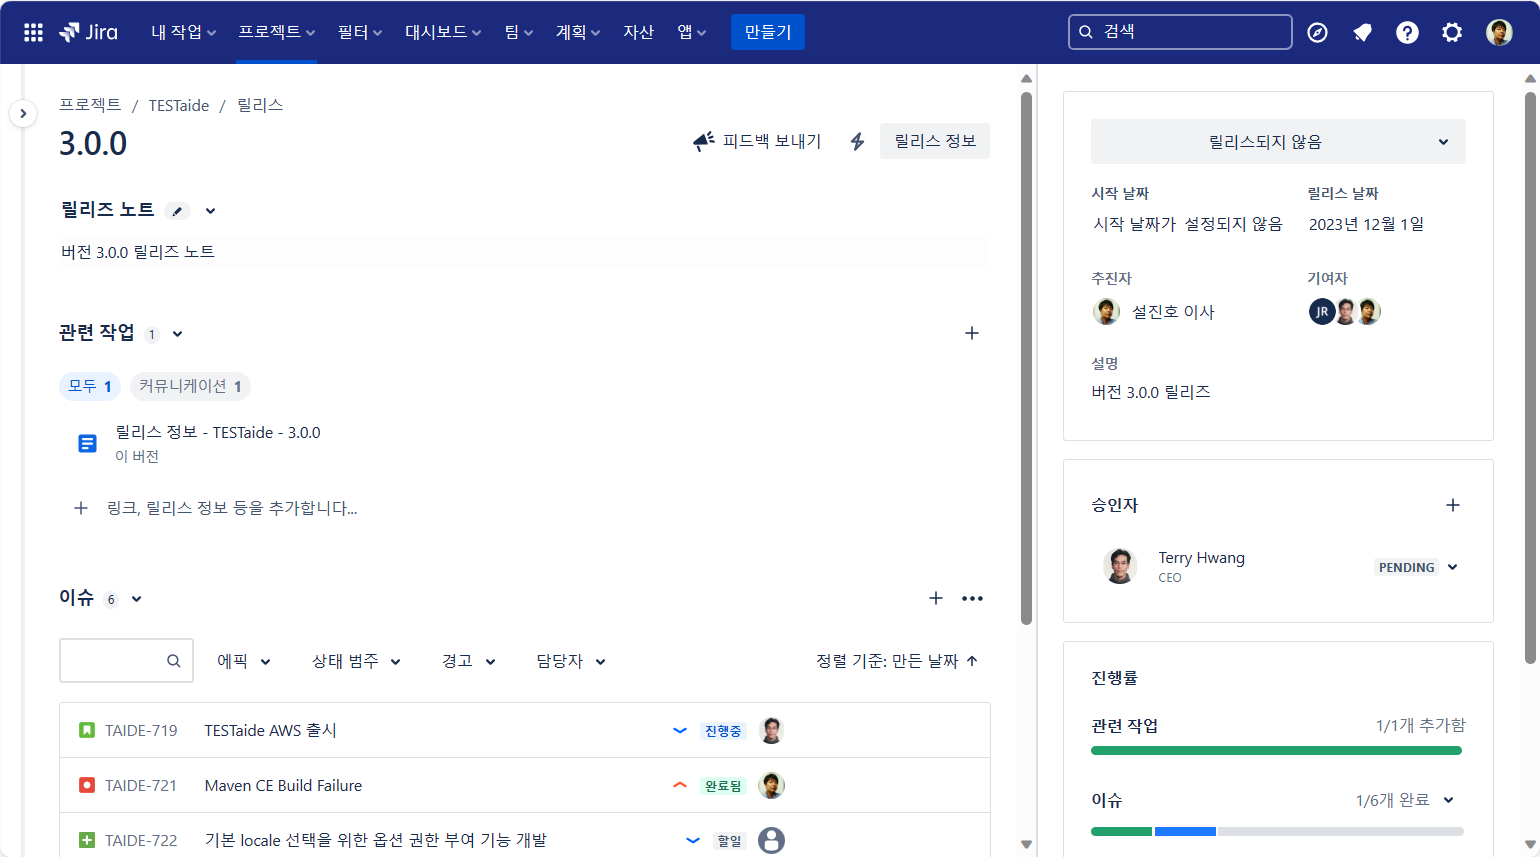
Task: Click the 만들기 create button
Action: 768,32
